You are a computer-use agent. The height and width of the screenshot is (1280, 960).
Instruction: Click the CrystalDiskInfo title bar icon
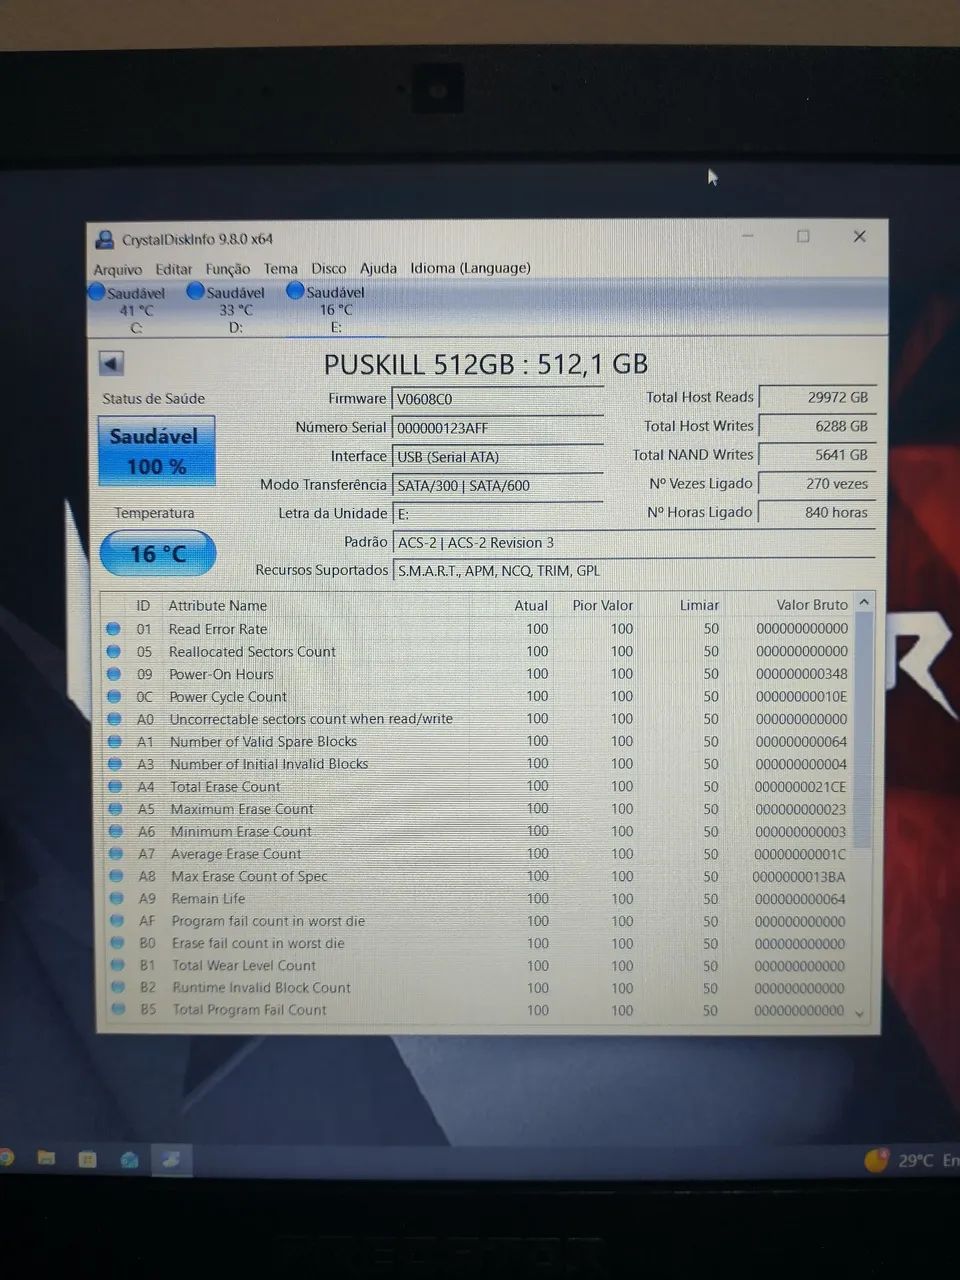(x=104, y=239)
